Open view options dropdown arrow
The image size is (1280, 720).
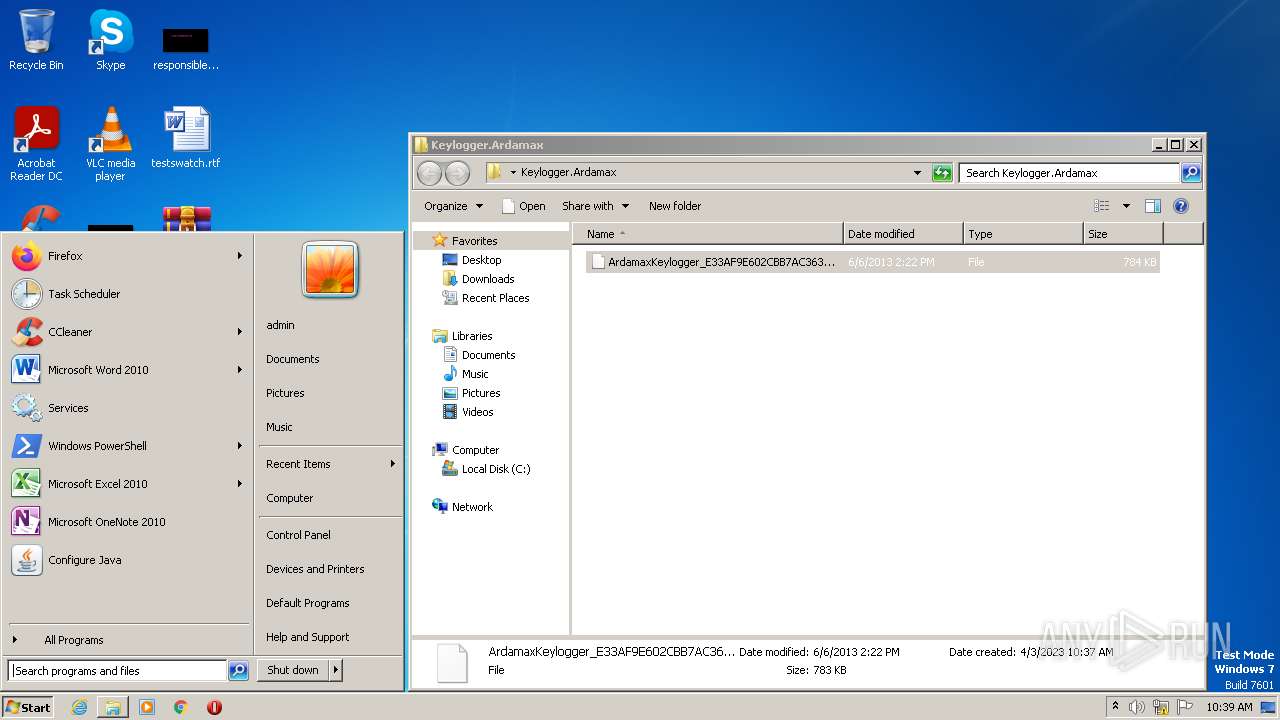[1126, 206]
